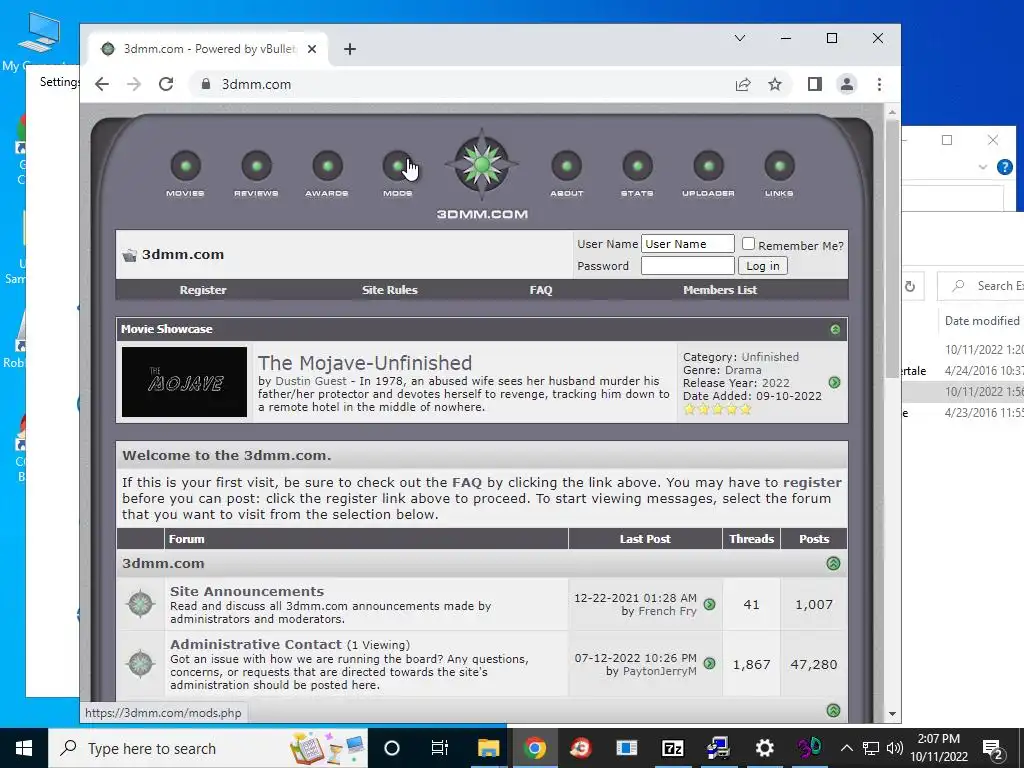
Task: Open 7-Zip from taskbar
Action: coord(673,748)
